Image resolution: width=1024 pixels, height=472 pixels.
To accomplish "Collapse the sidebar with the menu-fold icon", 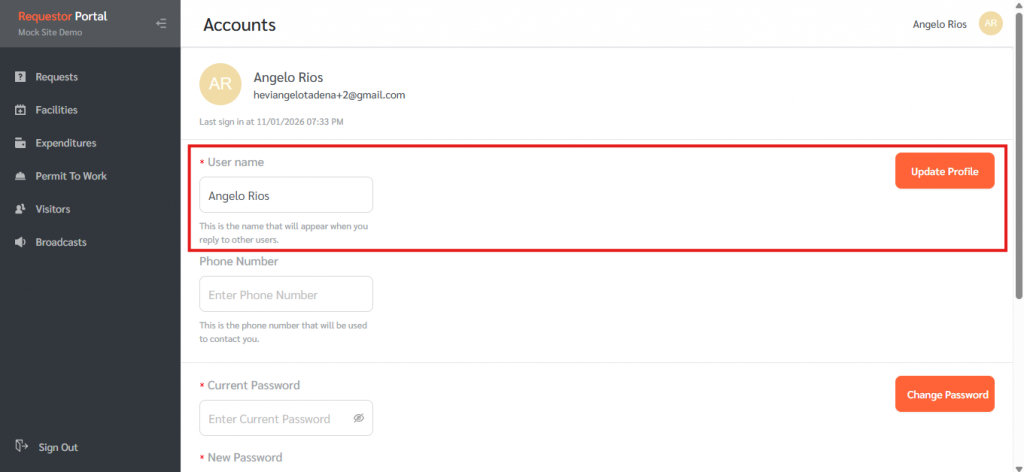I will [x=161, y=23].
